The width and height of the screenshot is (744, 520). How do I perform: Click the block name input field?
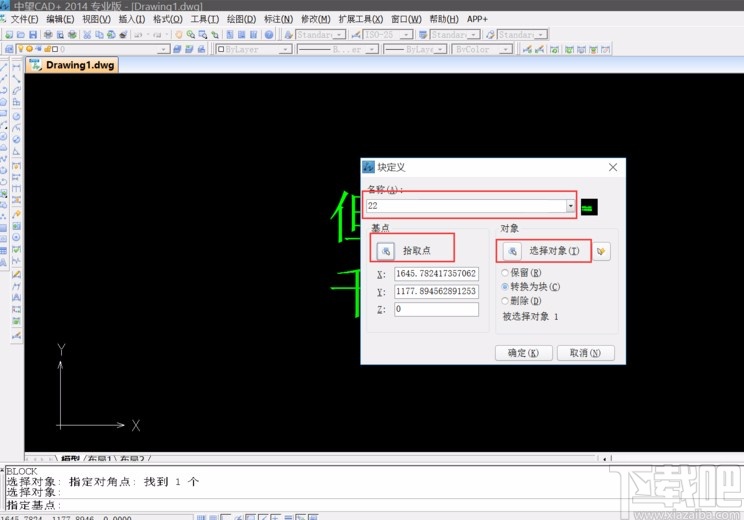point(466,206)
